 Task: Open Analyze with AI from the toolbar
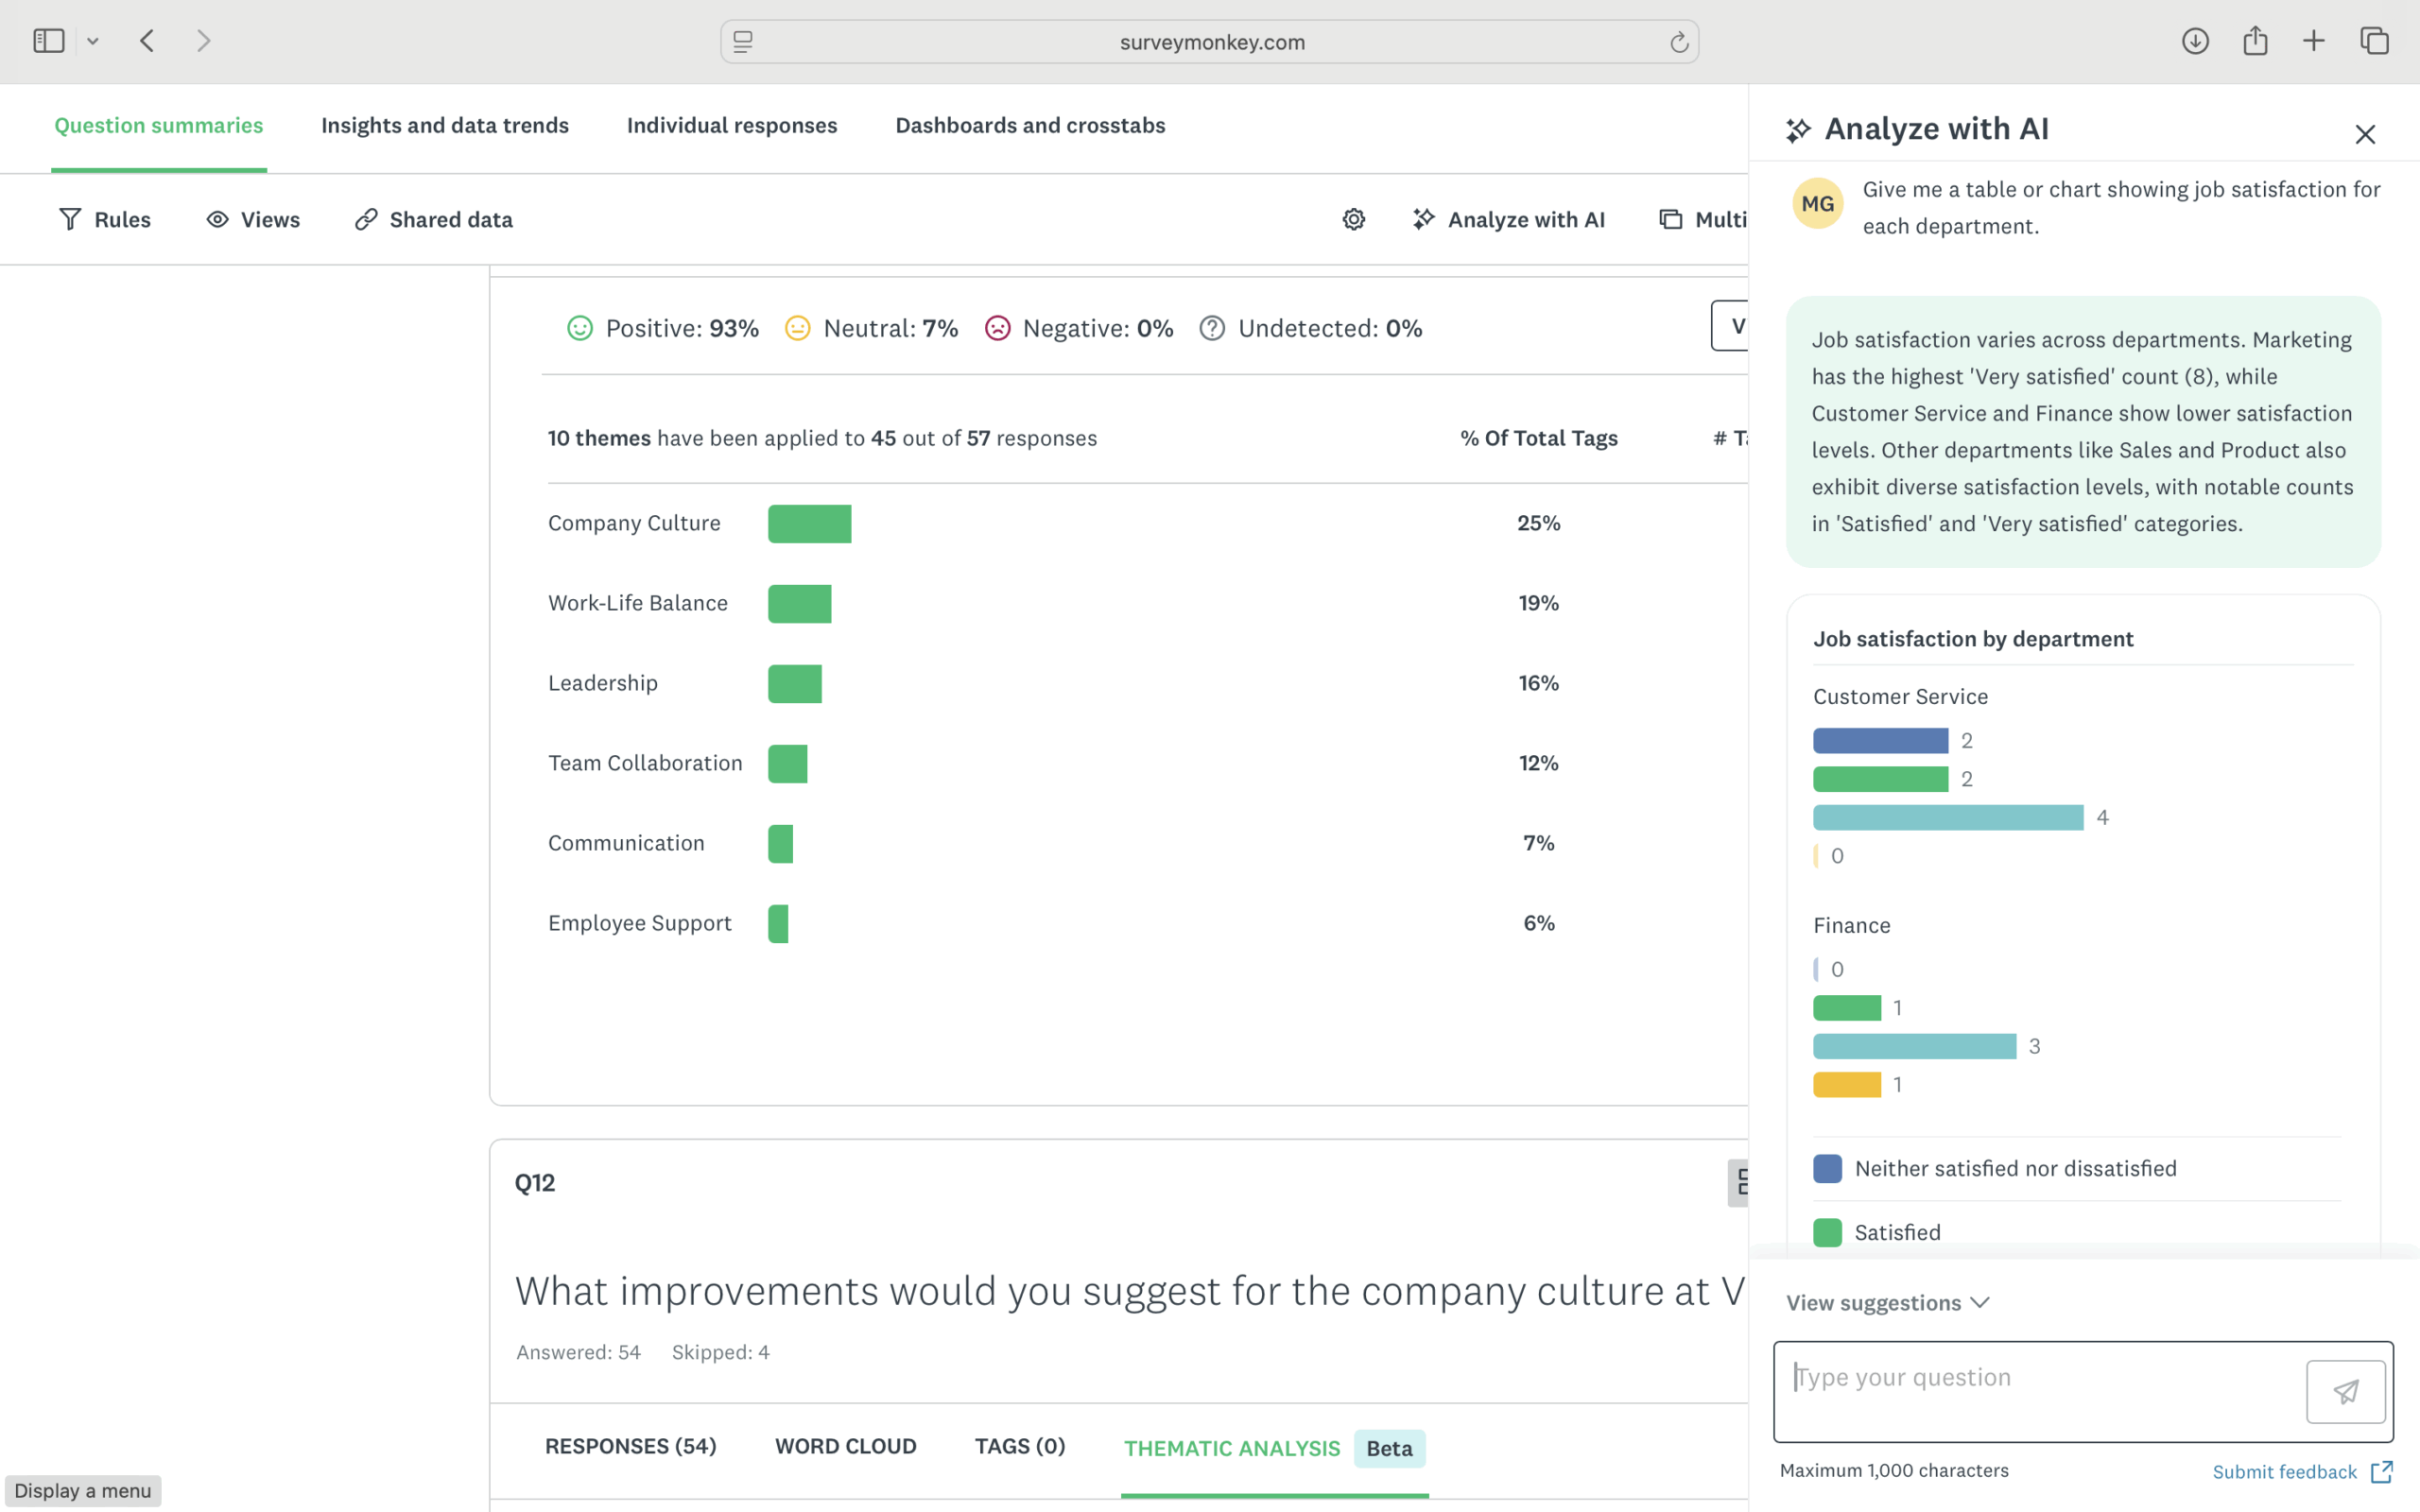pos(1508,219)
